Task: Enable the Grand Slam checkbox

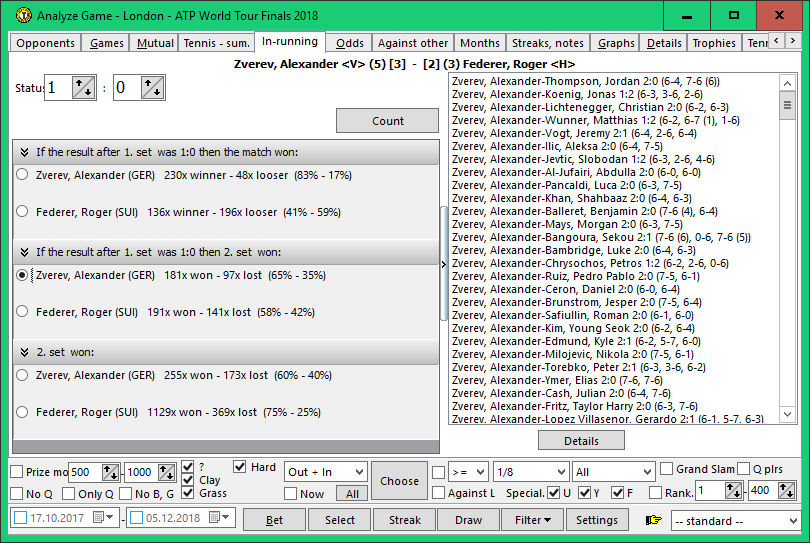Action: coord(667,469)
